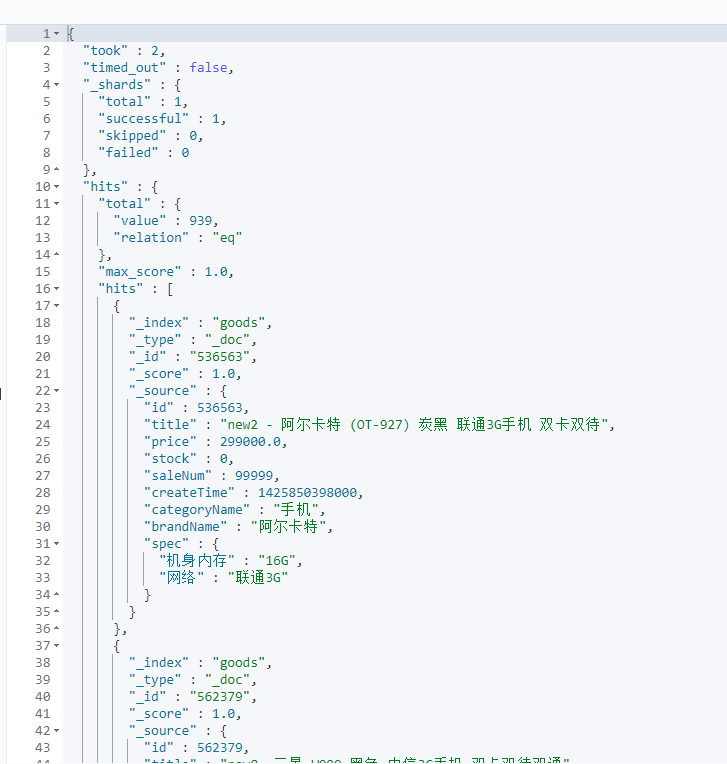This screenshot has height=764, width=727.
Task: Click the fold-end marker on line 9
Action: click(x=57, y=170)
